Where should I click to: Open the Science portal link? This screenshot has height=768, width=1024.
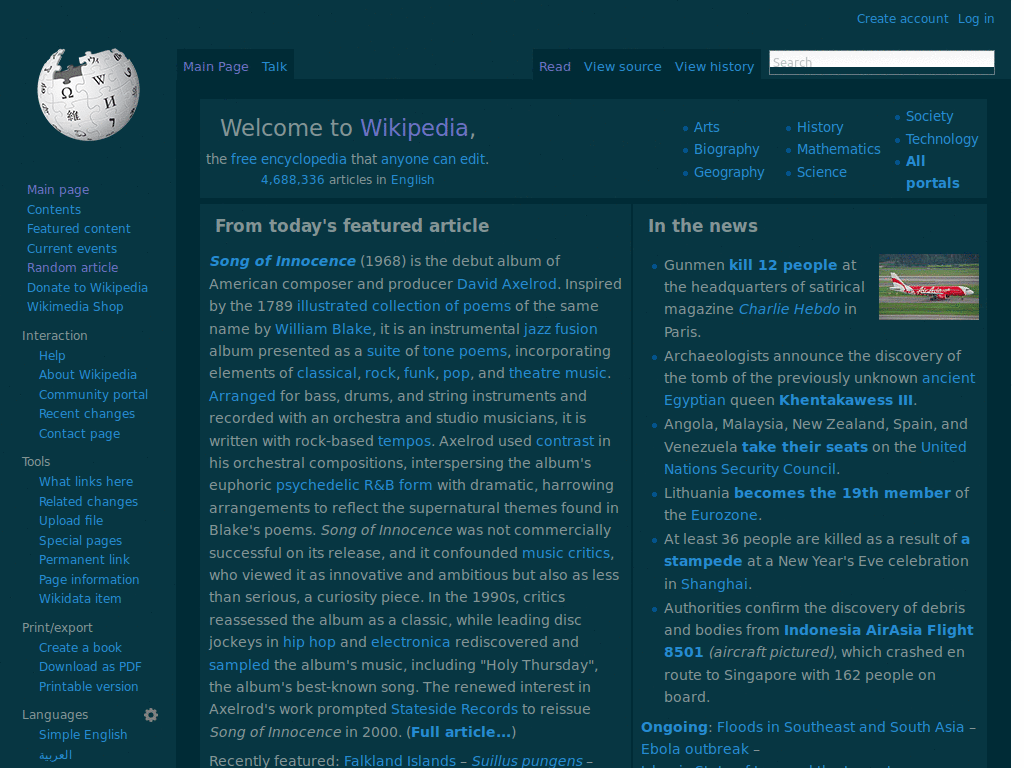(822, 172)
